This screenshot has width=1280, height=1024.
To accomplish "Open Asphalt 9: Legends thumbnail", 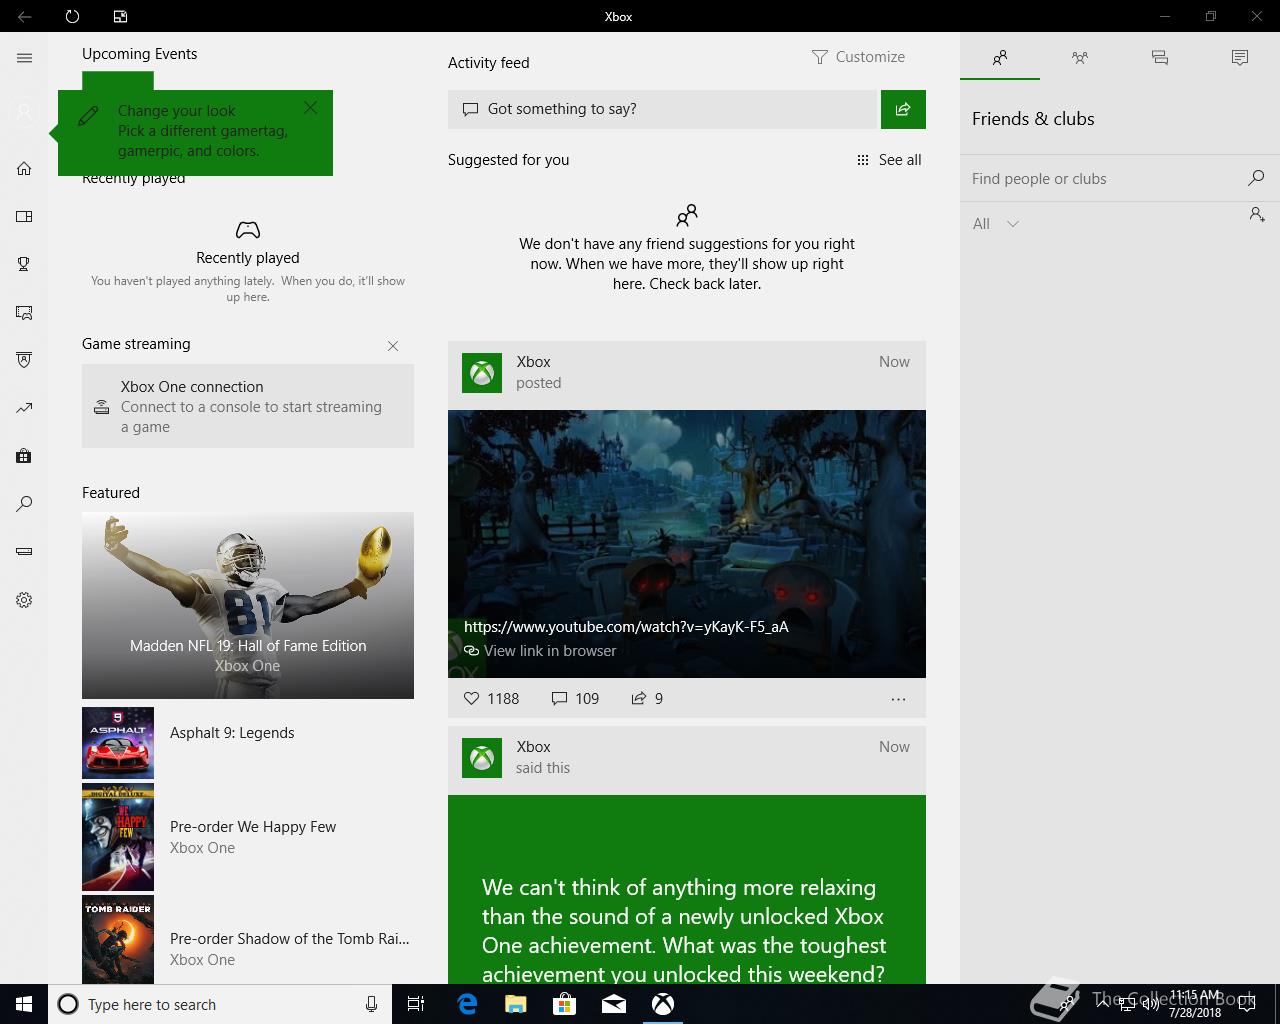I will pos(118,743).
